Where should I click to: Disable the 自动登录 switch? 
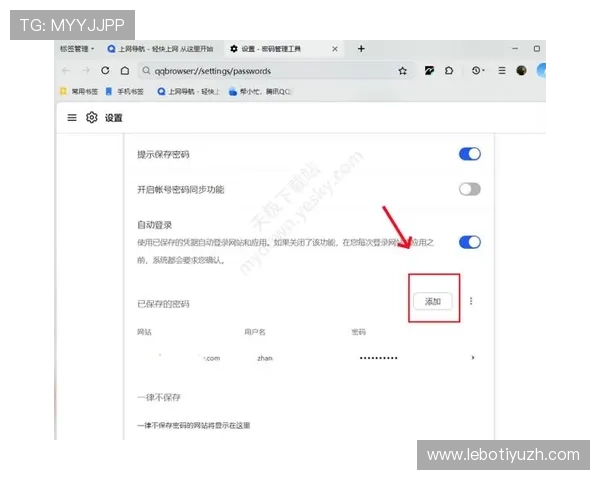[470, 242]
